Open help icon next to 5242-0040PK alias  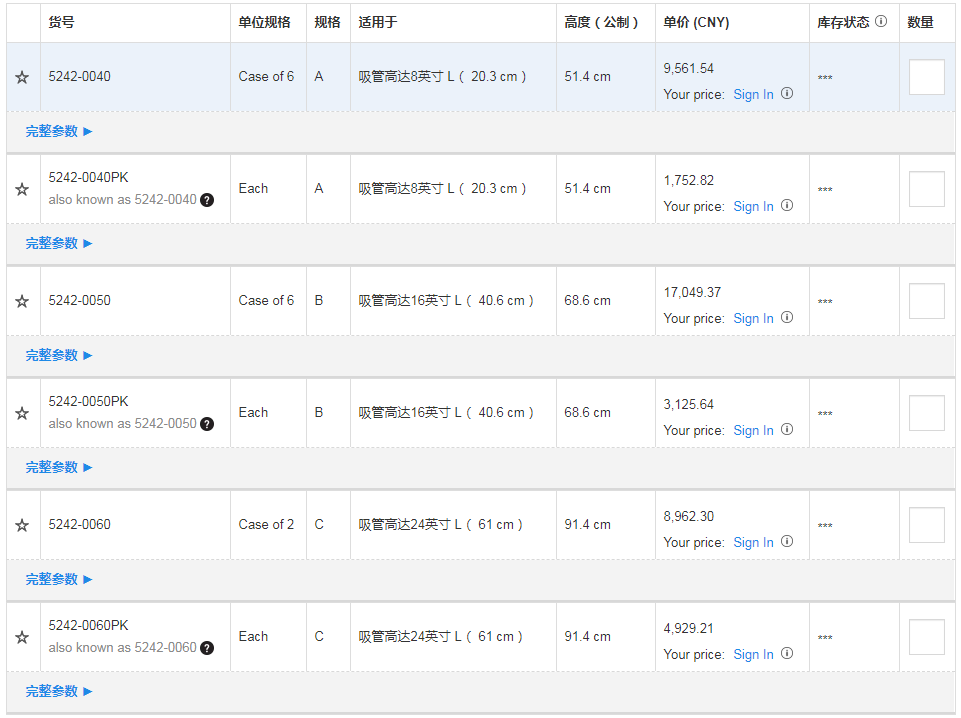click(207, 200)
